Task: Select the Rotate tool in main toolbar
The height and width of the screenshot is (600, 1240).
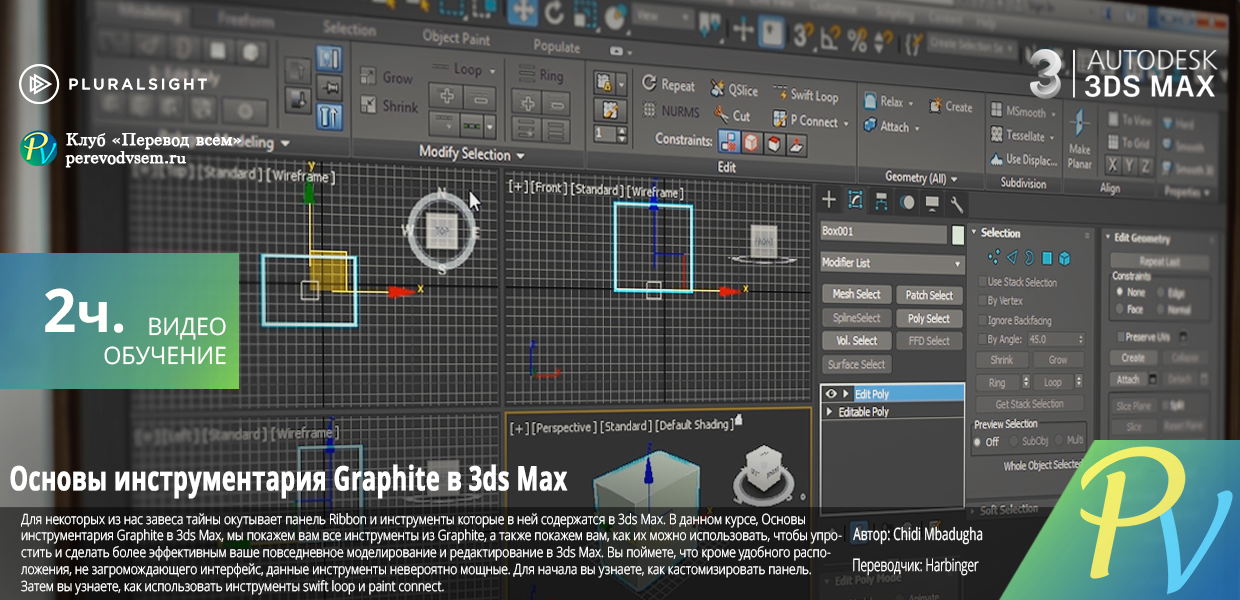Action: (553, 13)
